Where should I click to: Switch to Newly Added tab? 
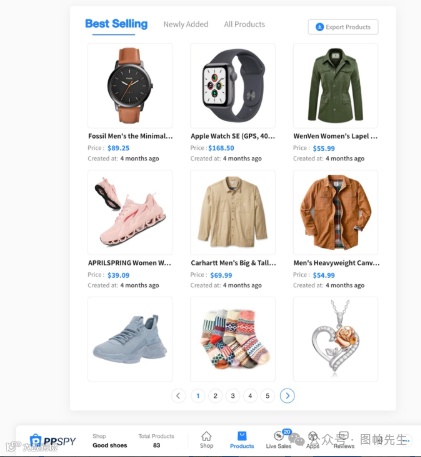tap(186, 24)
